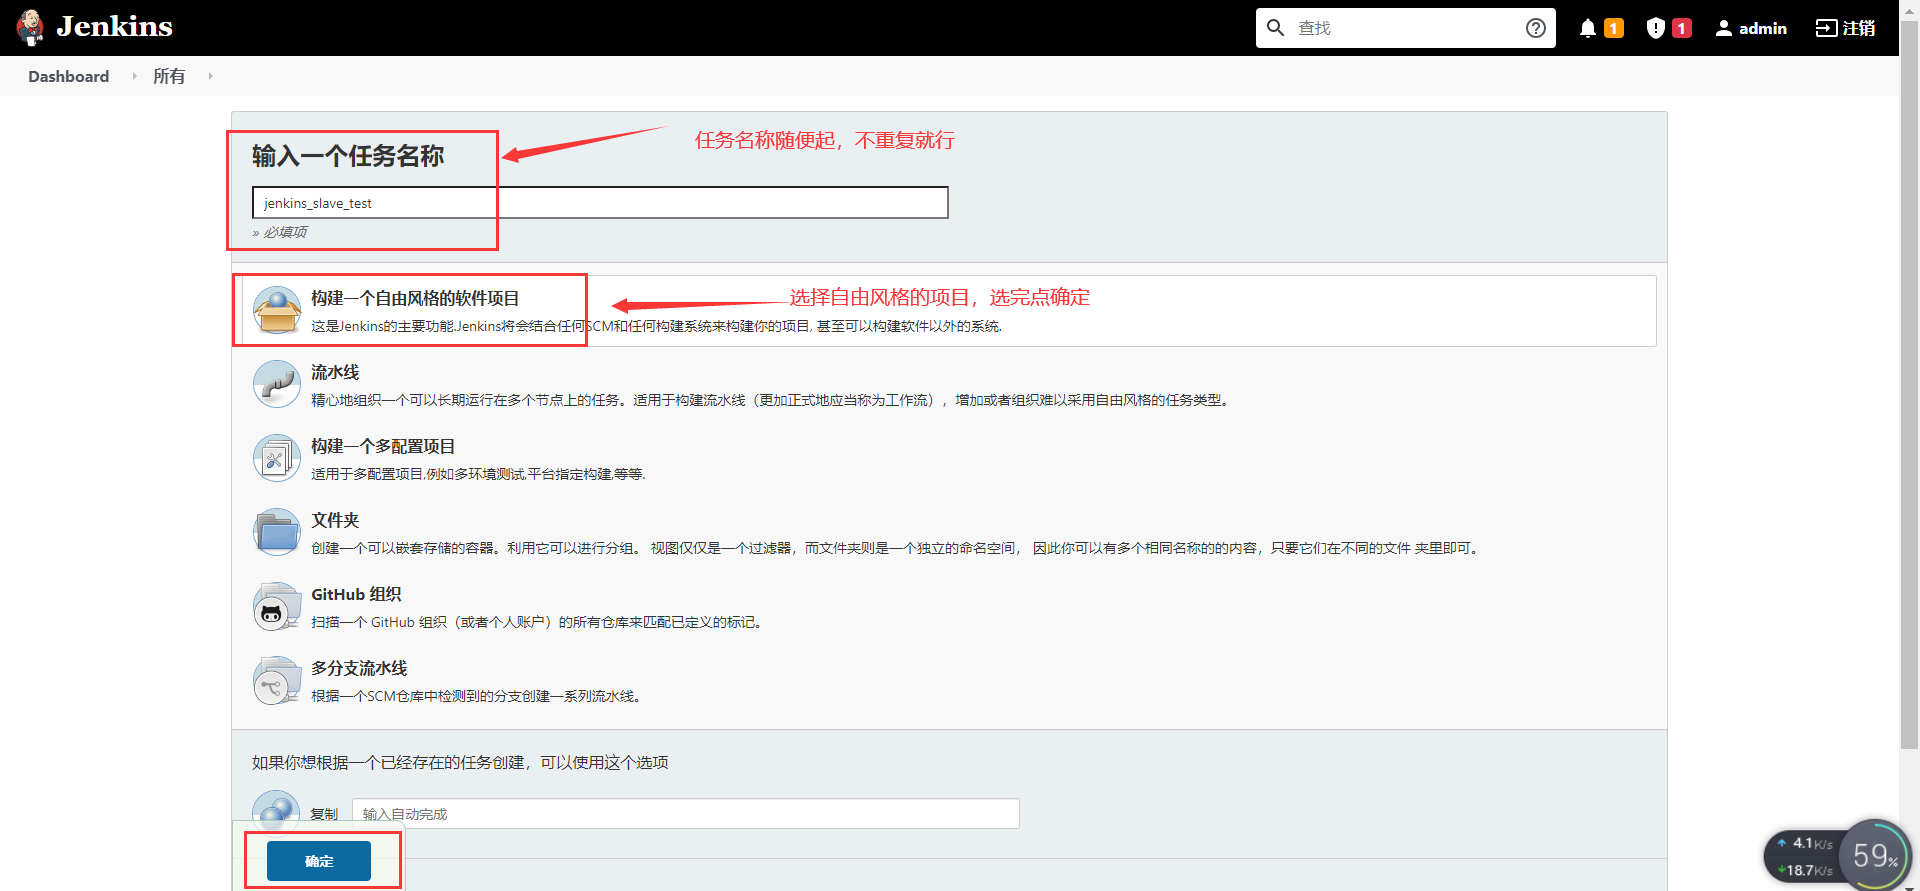
Task: Choose the multibranch pipeline icon
Action: pyautogui.click(x=277, y=681)
